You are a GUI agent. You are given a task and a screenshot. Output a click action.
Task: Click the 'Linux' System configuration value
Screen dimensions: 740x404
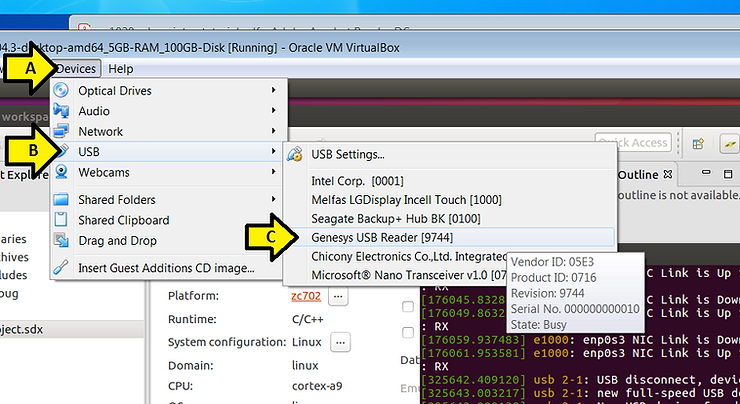pos(306,342)
